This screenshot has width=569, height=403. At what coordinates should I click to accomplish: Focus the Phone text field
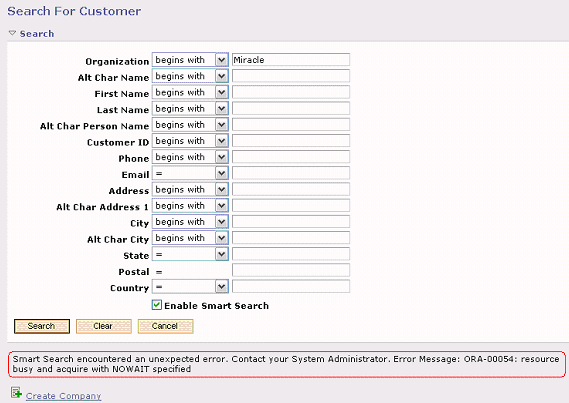291,157
